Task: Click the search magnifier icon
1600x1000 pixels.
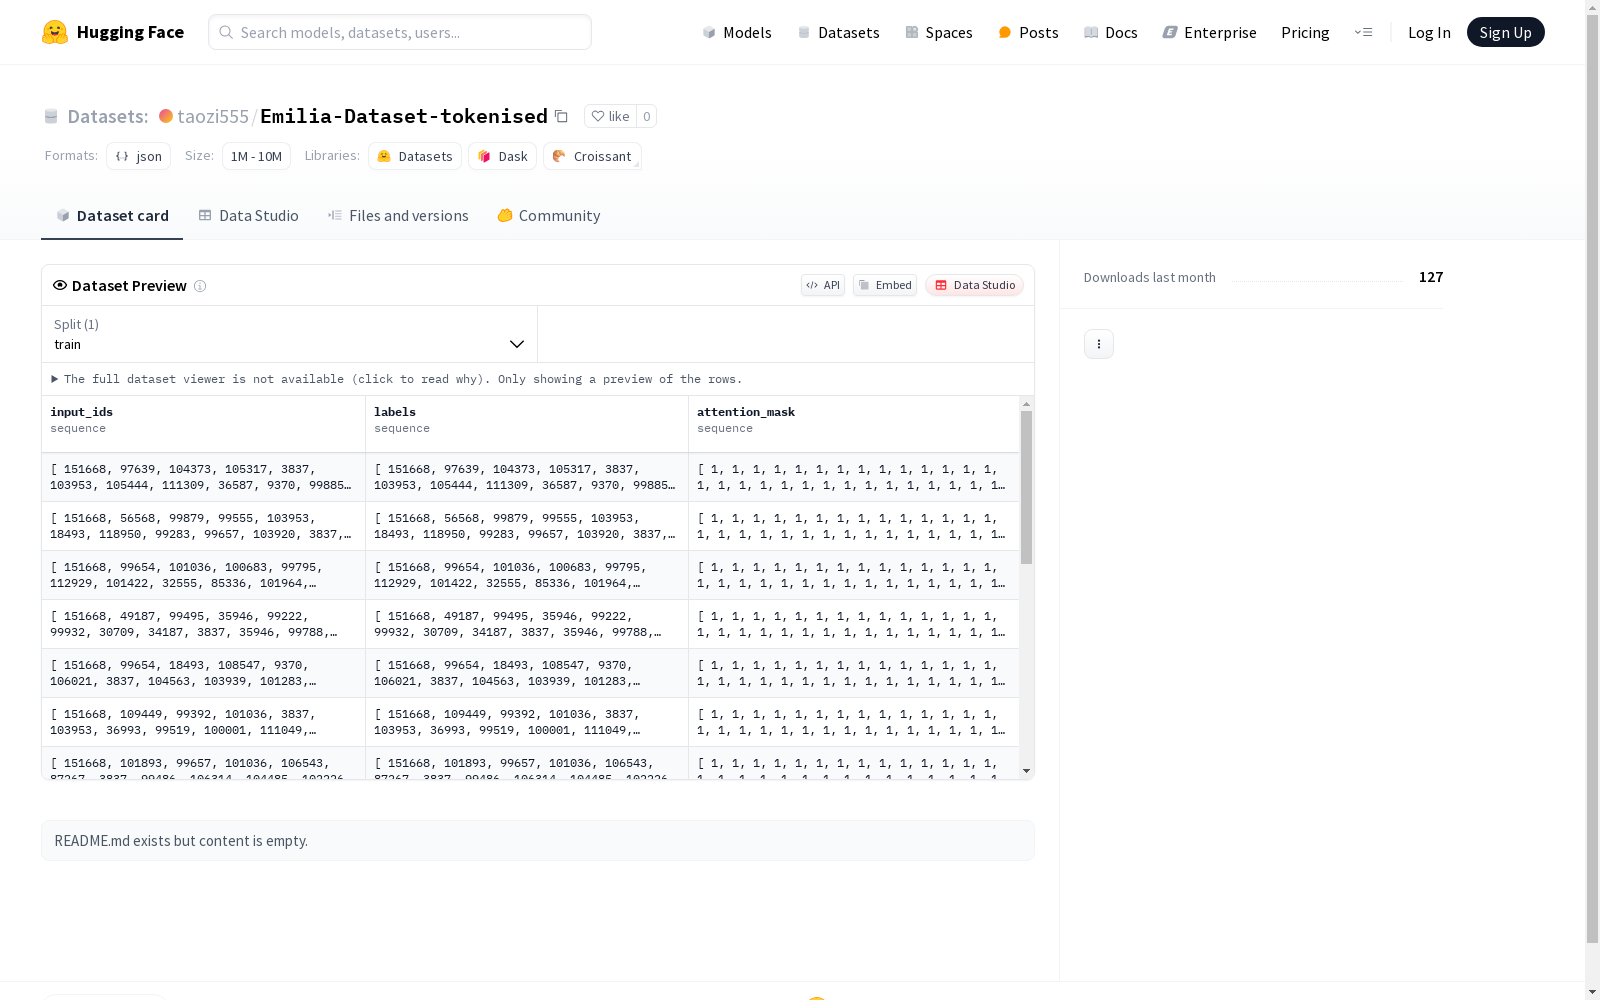Action: [226, 32]
